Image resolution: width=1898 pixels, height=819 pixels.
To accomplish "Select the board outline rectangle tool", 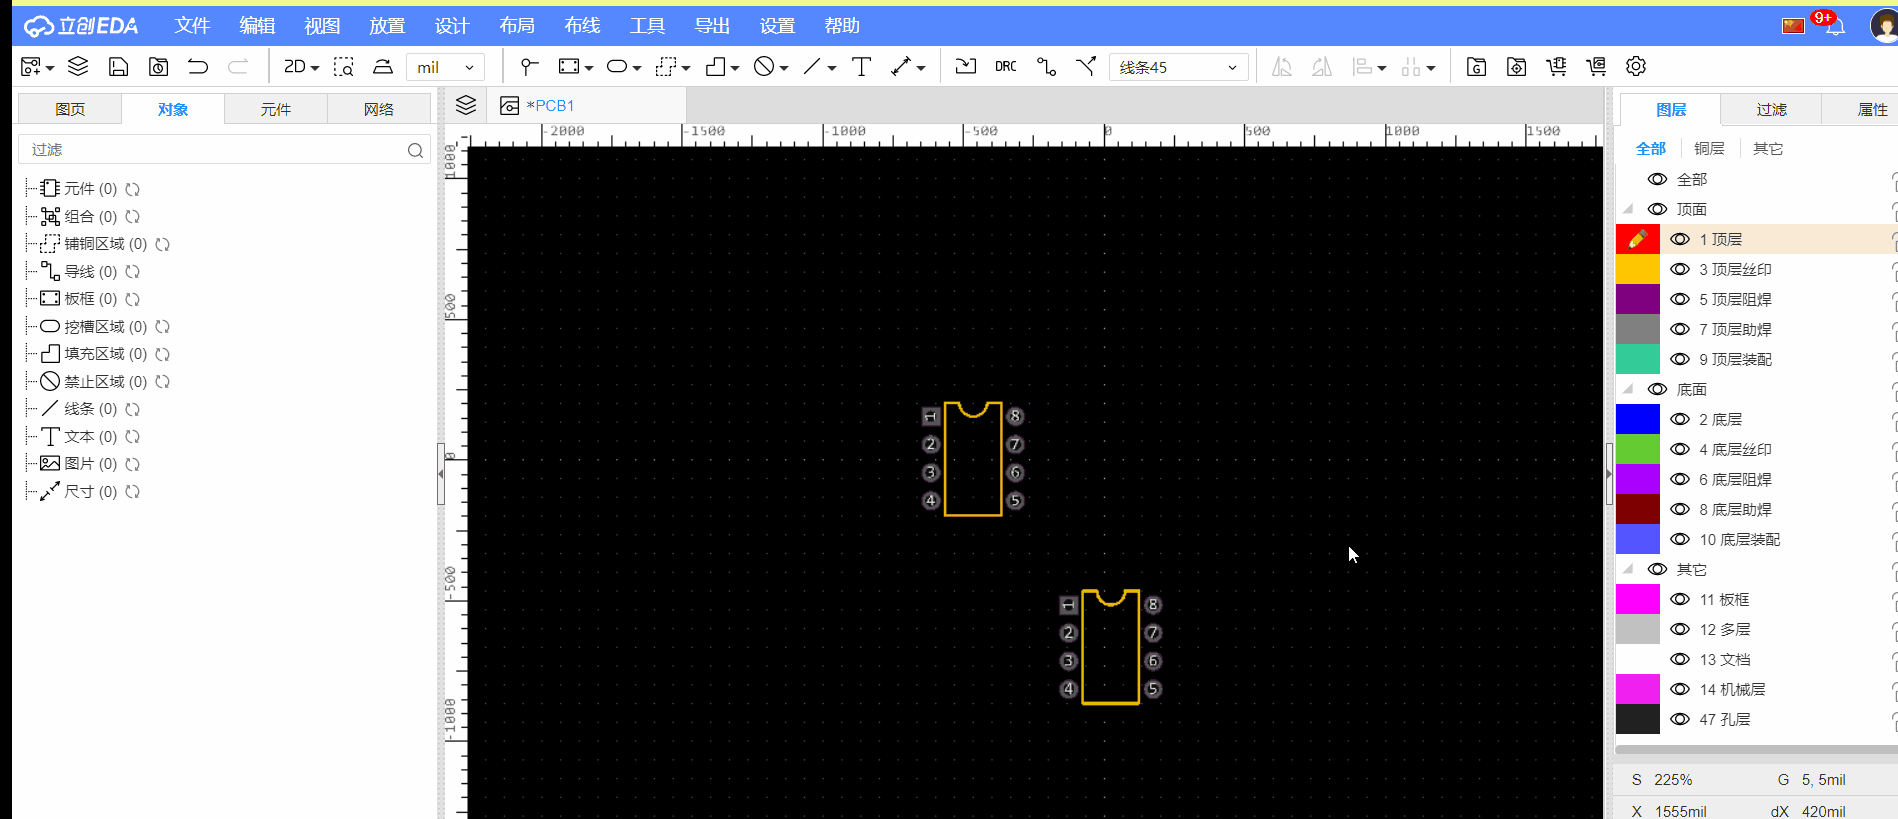I will tap(569, 67).
